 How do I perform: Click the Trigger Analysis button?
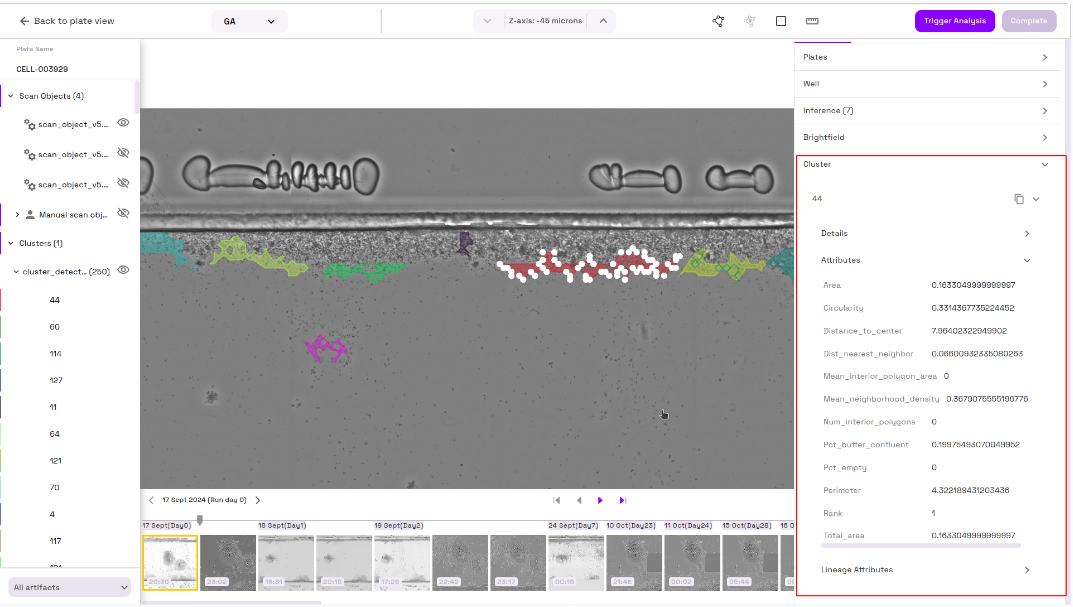954,21
